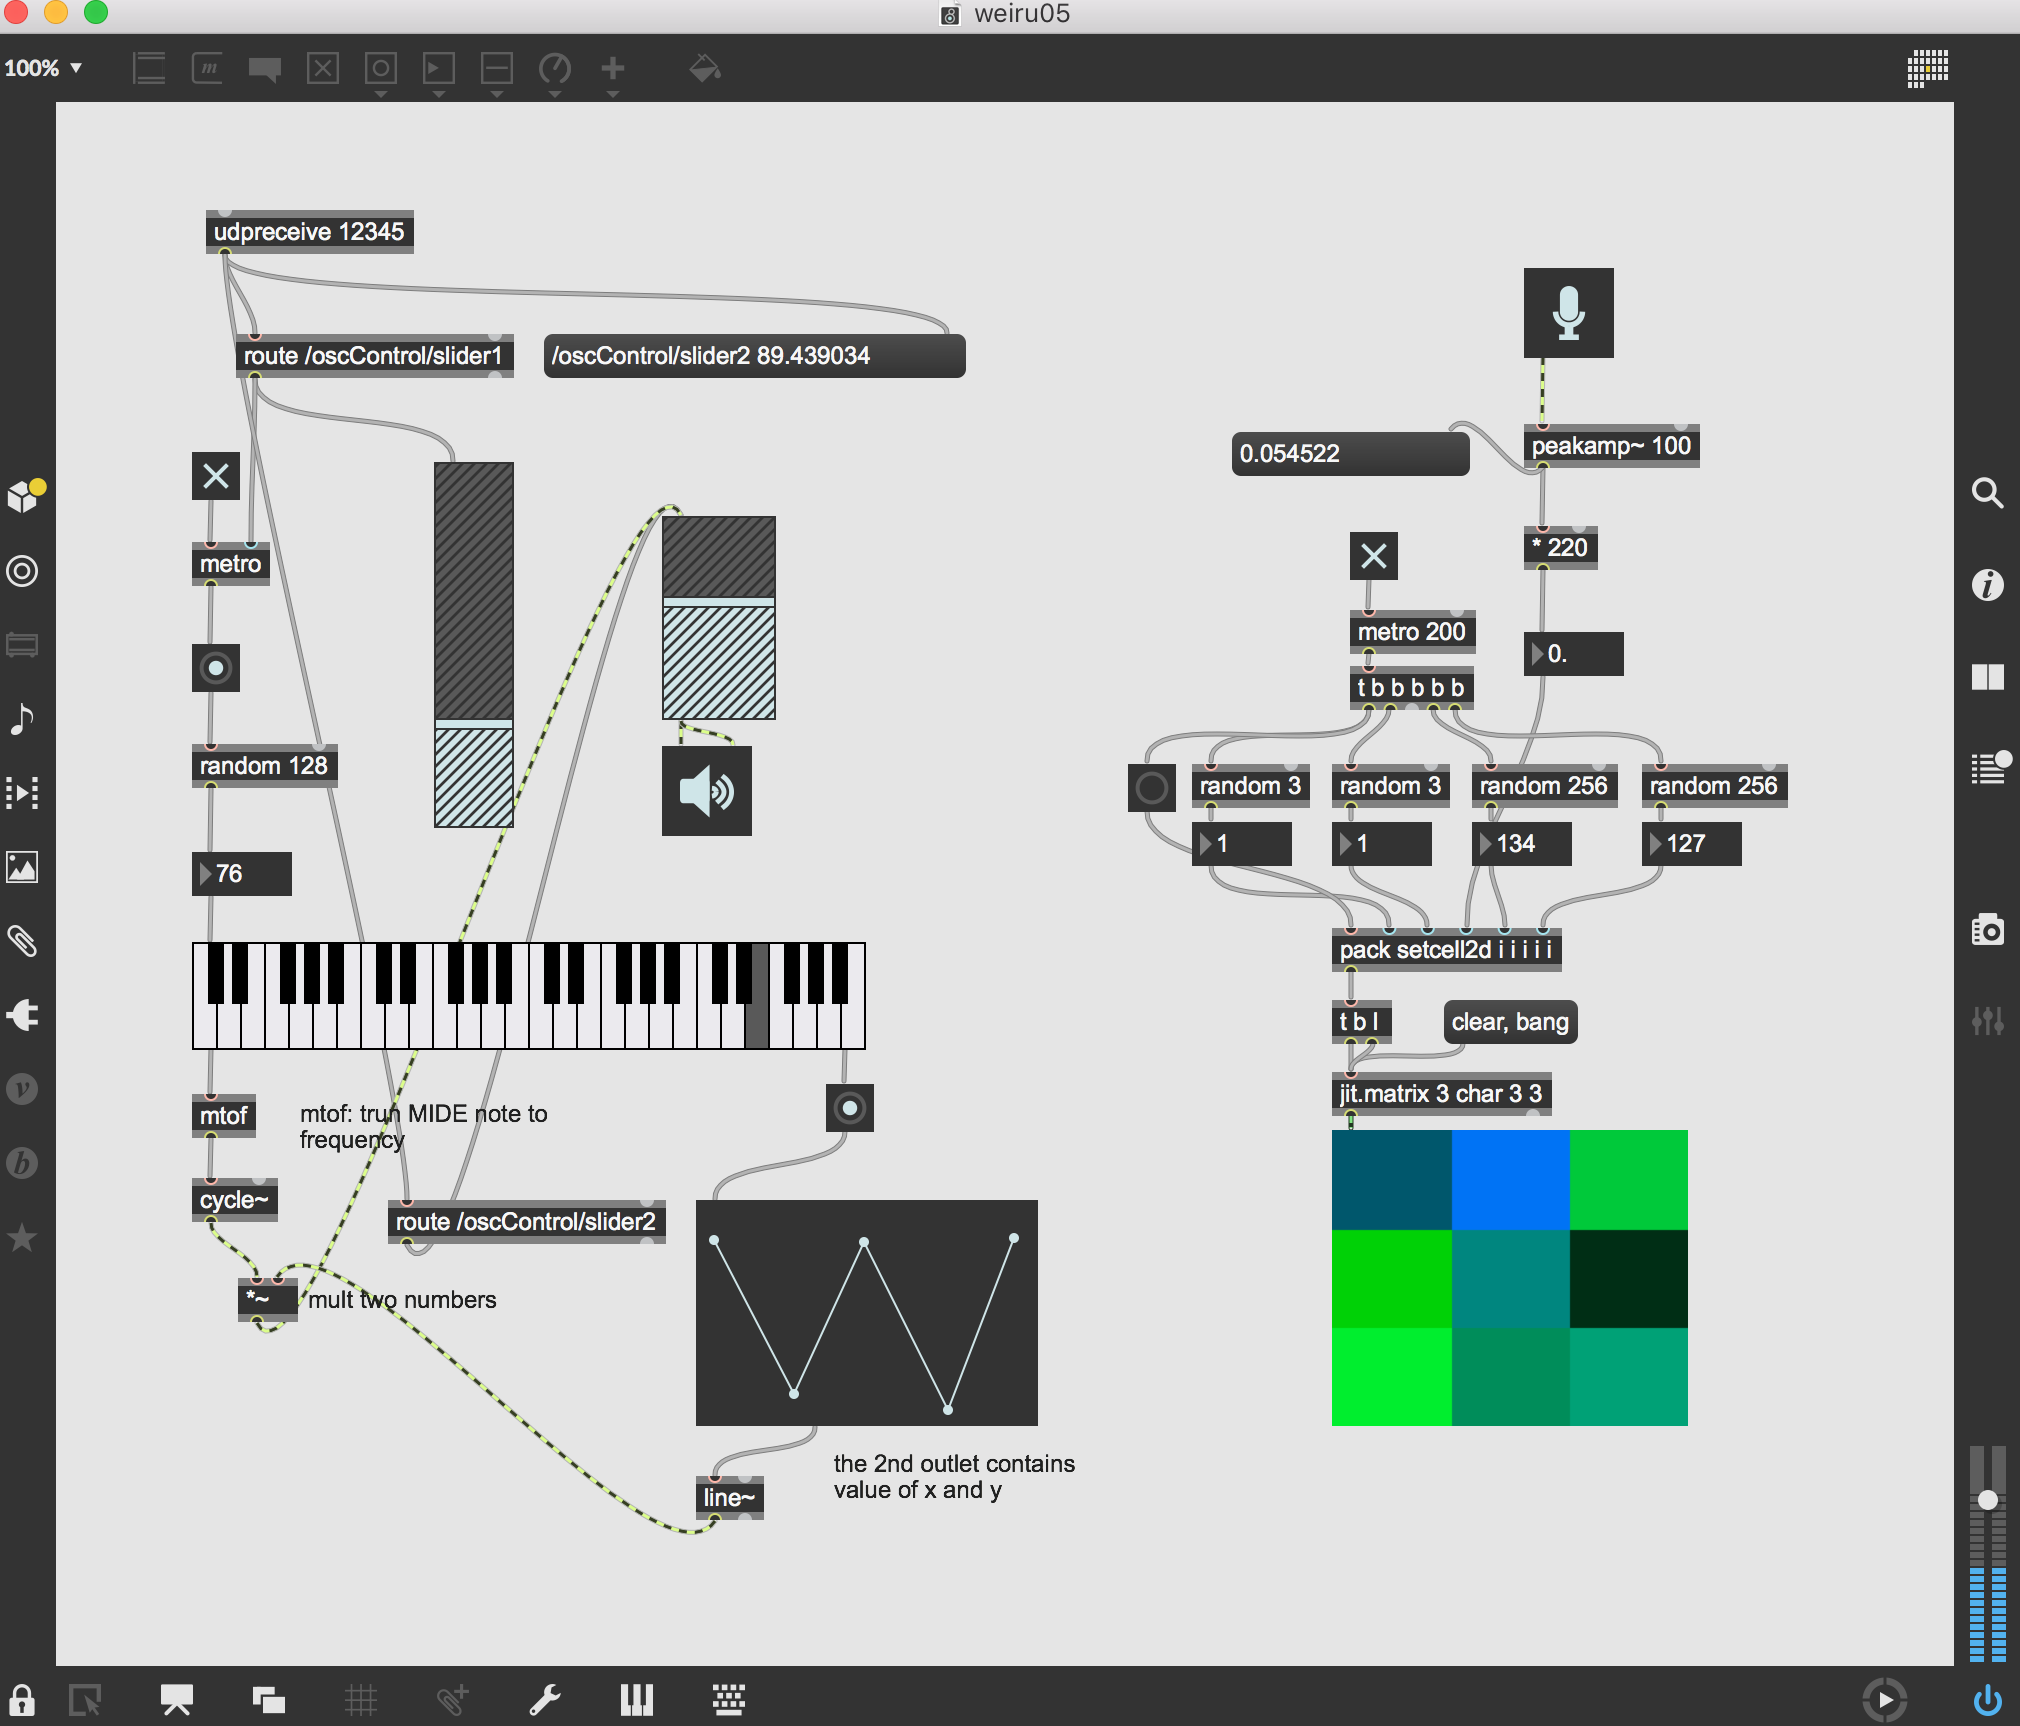The image size is (2020, 1726).
Task: Toggle the grid display icon
Action: coord(361,1700)
